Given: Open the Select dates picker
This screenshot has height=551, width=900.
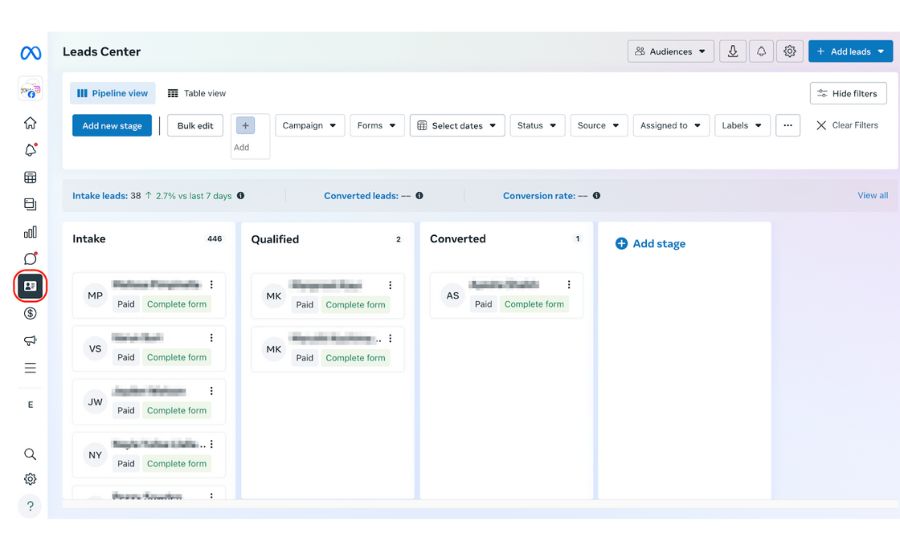Looking at the screenshot, I should pyautogui.click(x=457, y=125).
